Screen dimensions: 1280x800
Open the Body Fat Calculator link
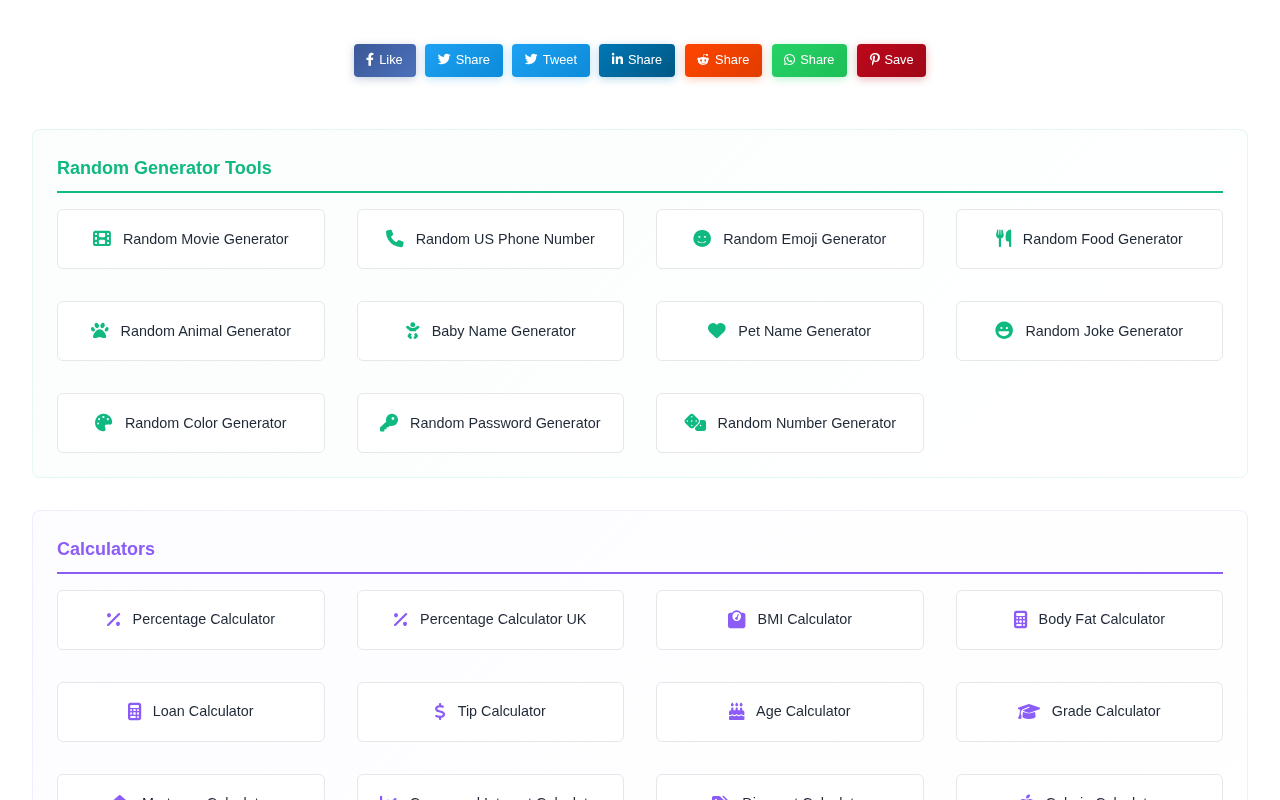[x=1089, y=620]
